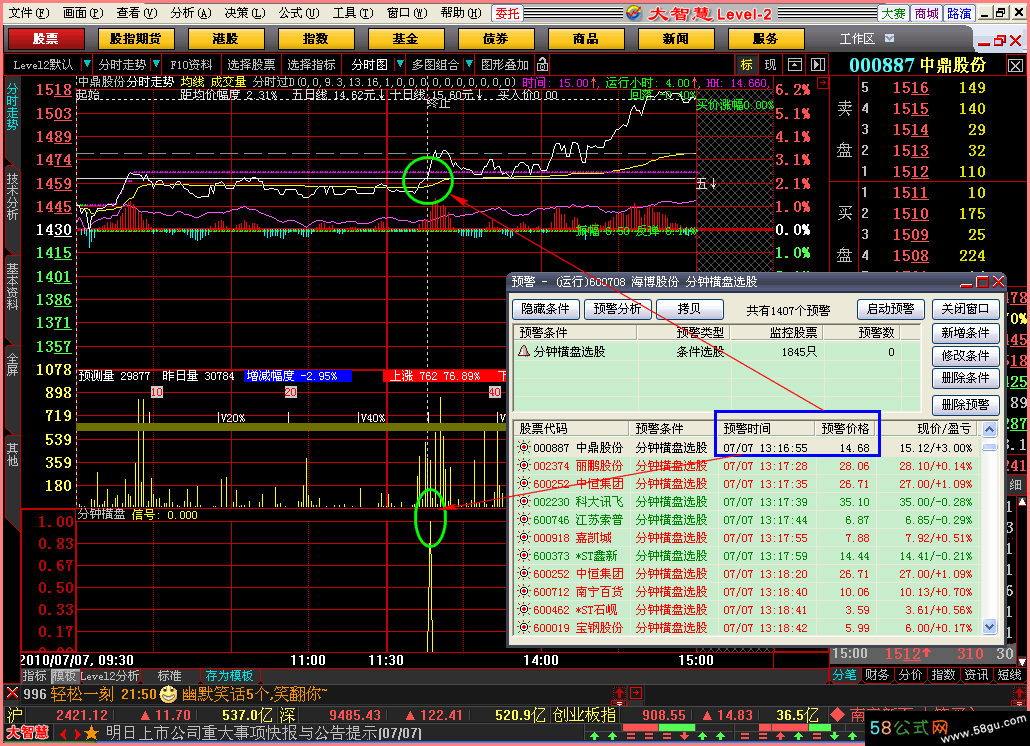This screenshot has width=1030, height=746.
Task: Click the 存为模板 link below the chart
Action: [229, 676]
